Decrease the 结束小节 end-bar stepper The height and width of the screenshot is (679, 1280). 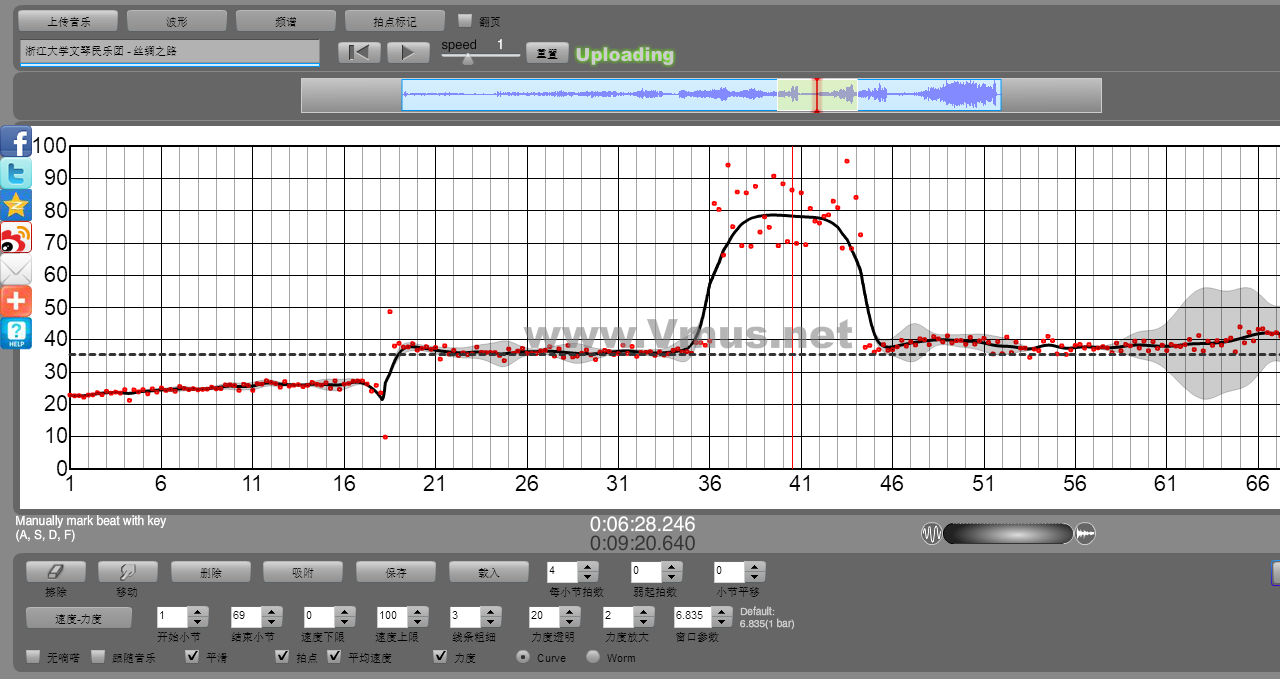click(x=270, y=622)
